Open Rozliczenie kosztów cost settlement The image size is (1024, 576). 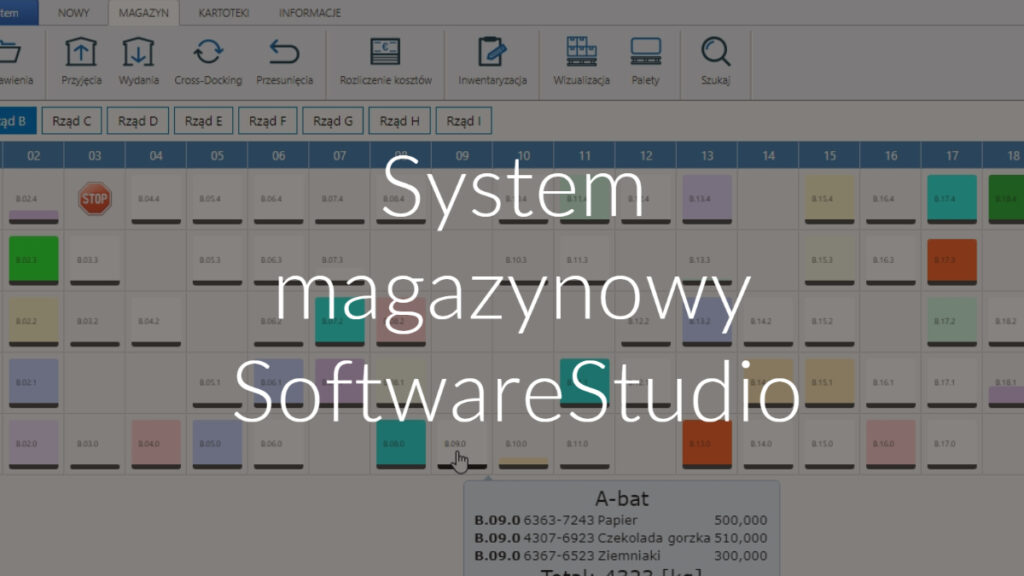[x=385, y=62]
